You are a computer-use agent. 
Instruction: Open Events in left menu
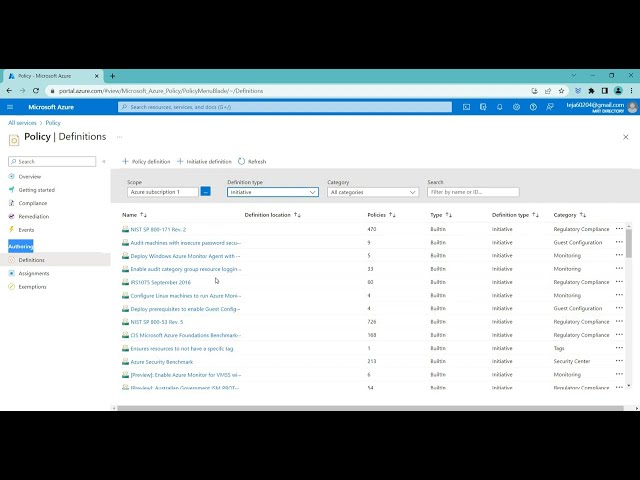pyautogui.click(x=26, y=230)
